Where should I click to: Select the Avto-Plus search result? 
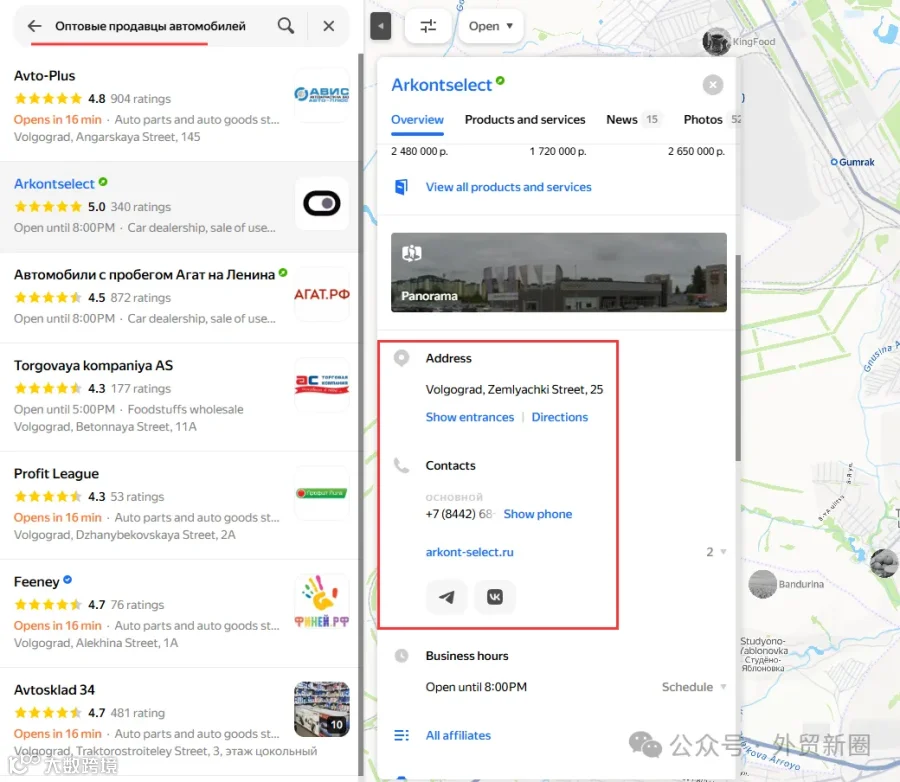point(179,107)
